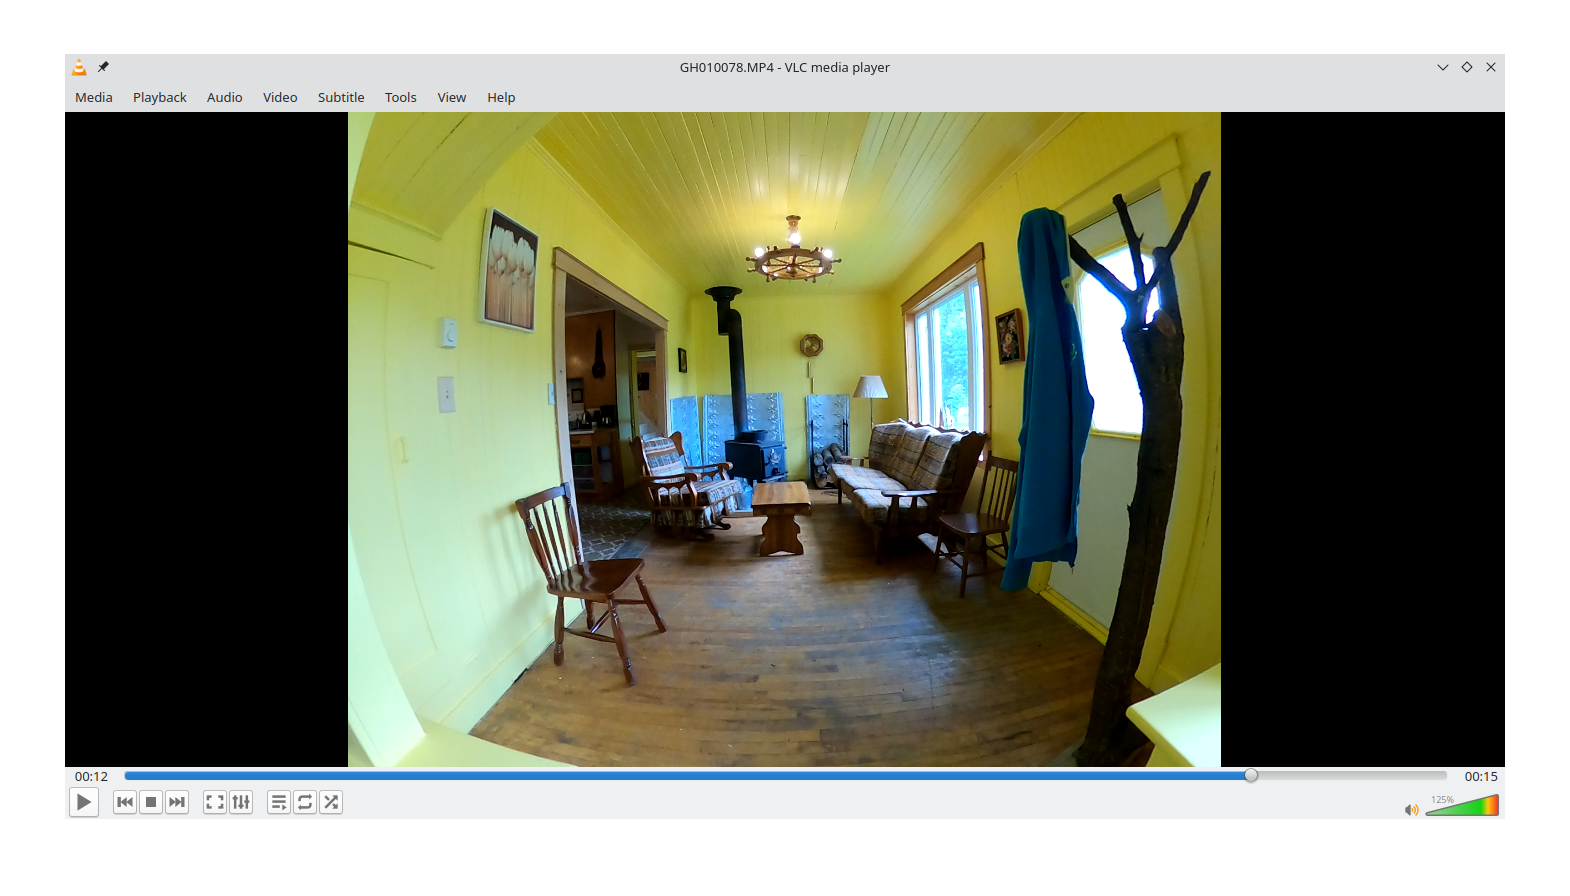Toggle random shuffle playback

coord(331,802)
